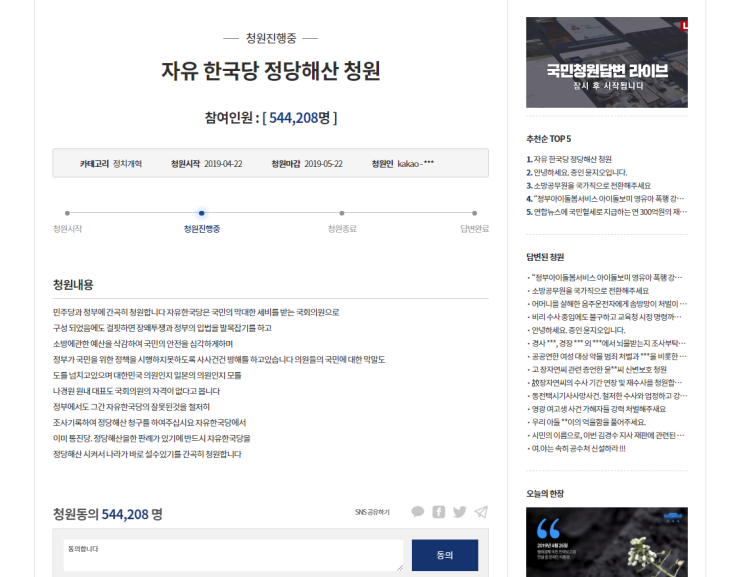Open answered petition 故장자연씨의 수사 기간 연장

coord(607,383)
